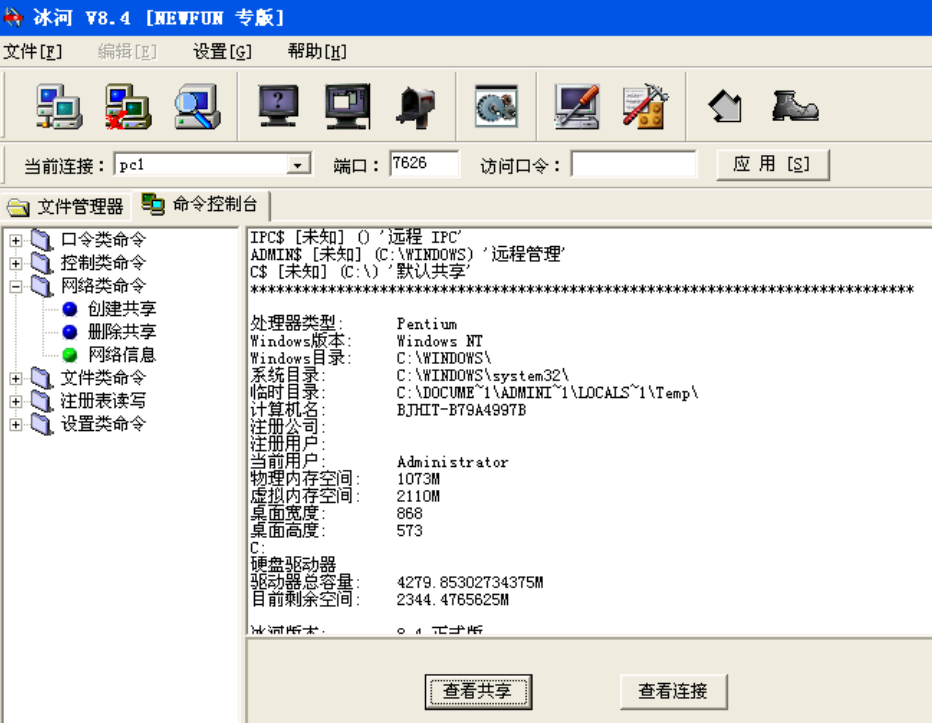Switch to the 文件管理器 tab
Image resolution: width=932 pixels, height=723 pixels.
65,207
